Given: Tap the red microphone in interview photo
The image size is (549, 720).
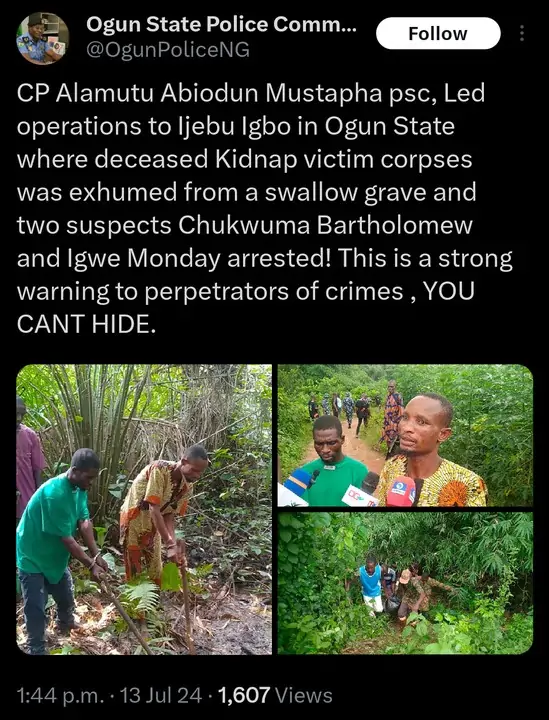Looking at the screenshot, I should tap(401, 492).
